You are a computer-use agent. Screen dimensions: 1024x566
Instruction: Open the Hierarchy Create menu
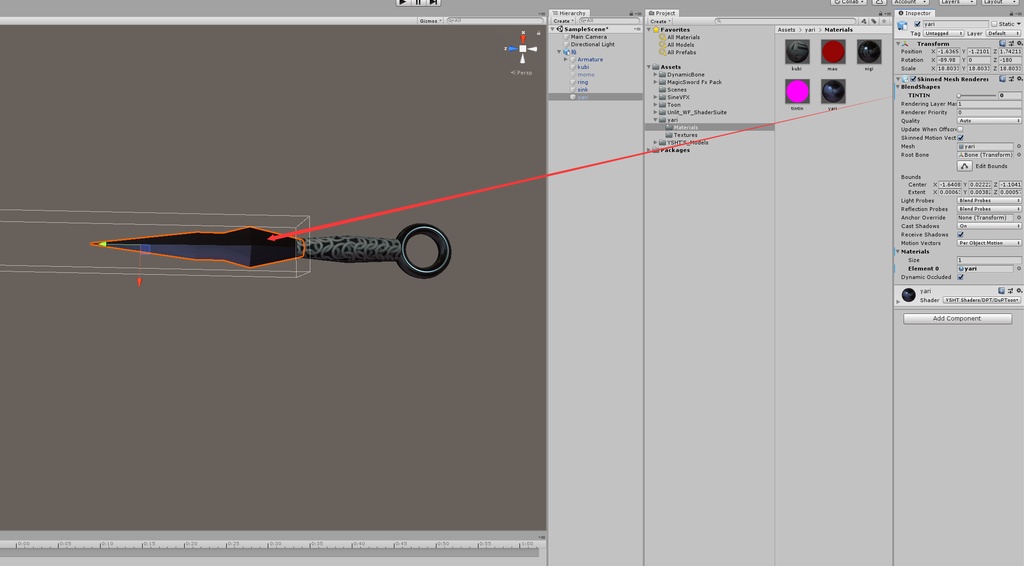562,21
